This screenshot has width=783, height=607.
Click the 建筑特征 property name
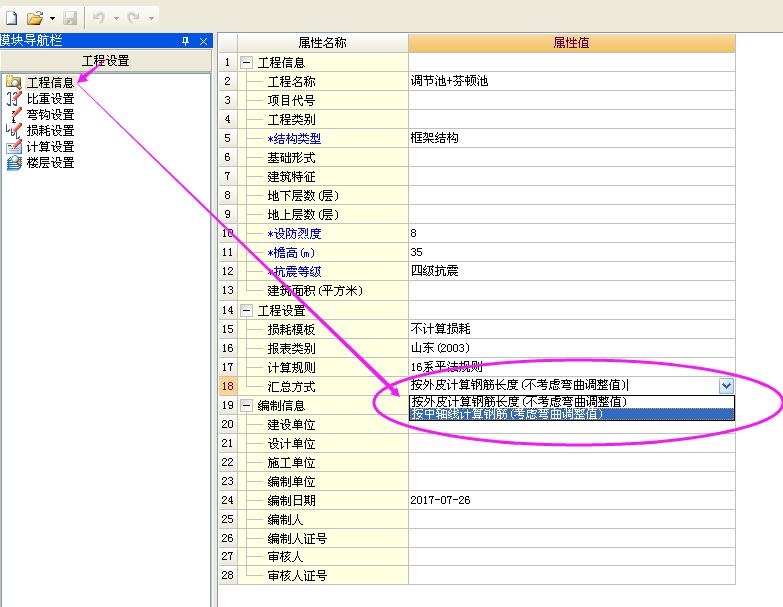(291, 176)
